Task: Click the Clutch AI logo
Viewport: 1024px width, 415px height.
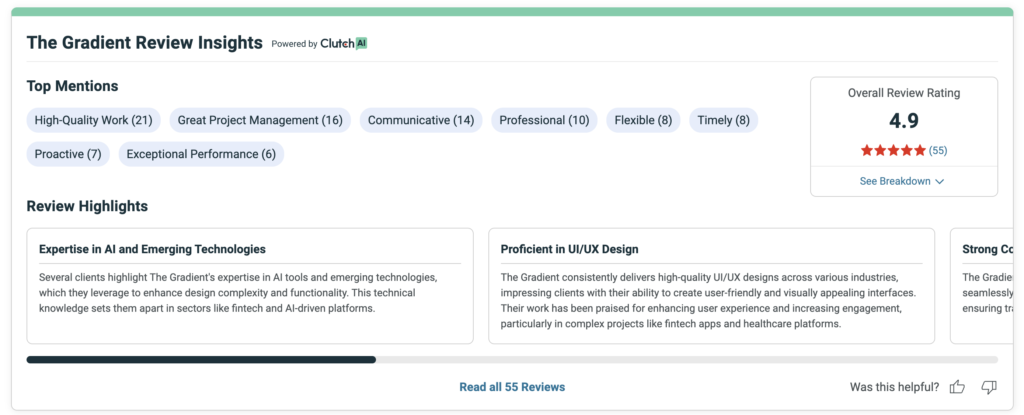Action: click(344, 44)
